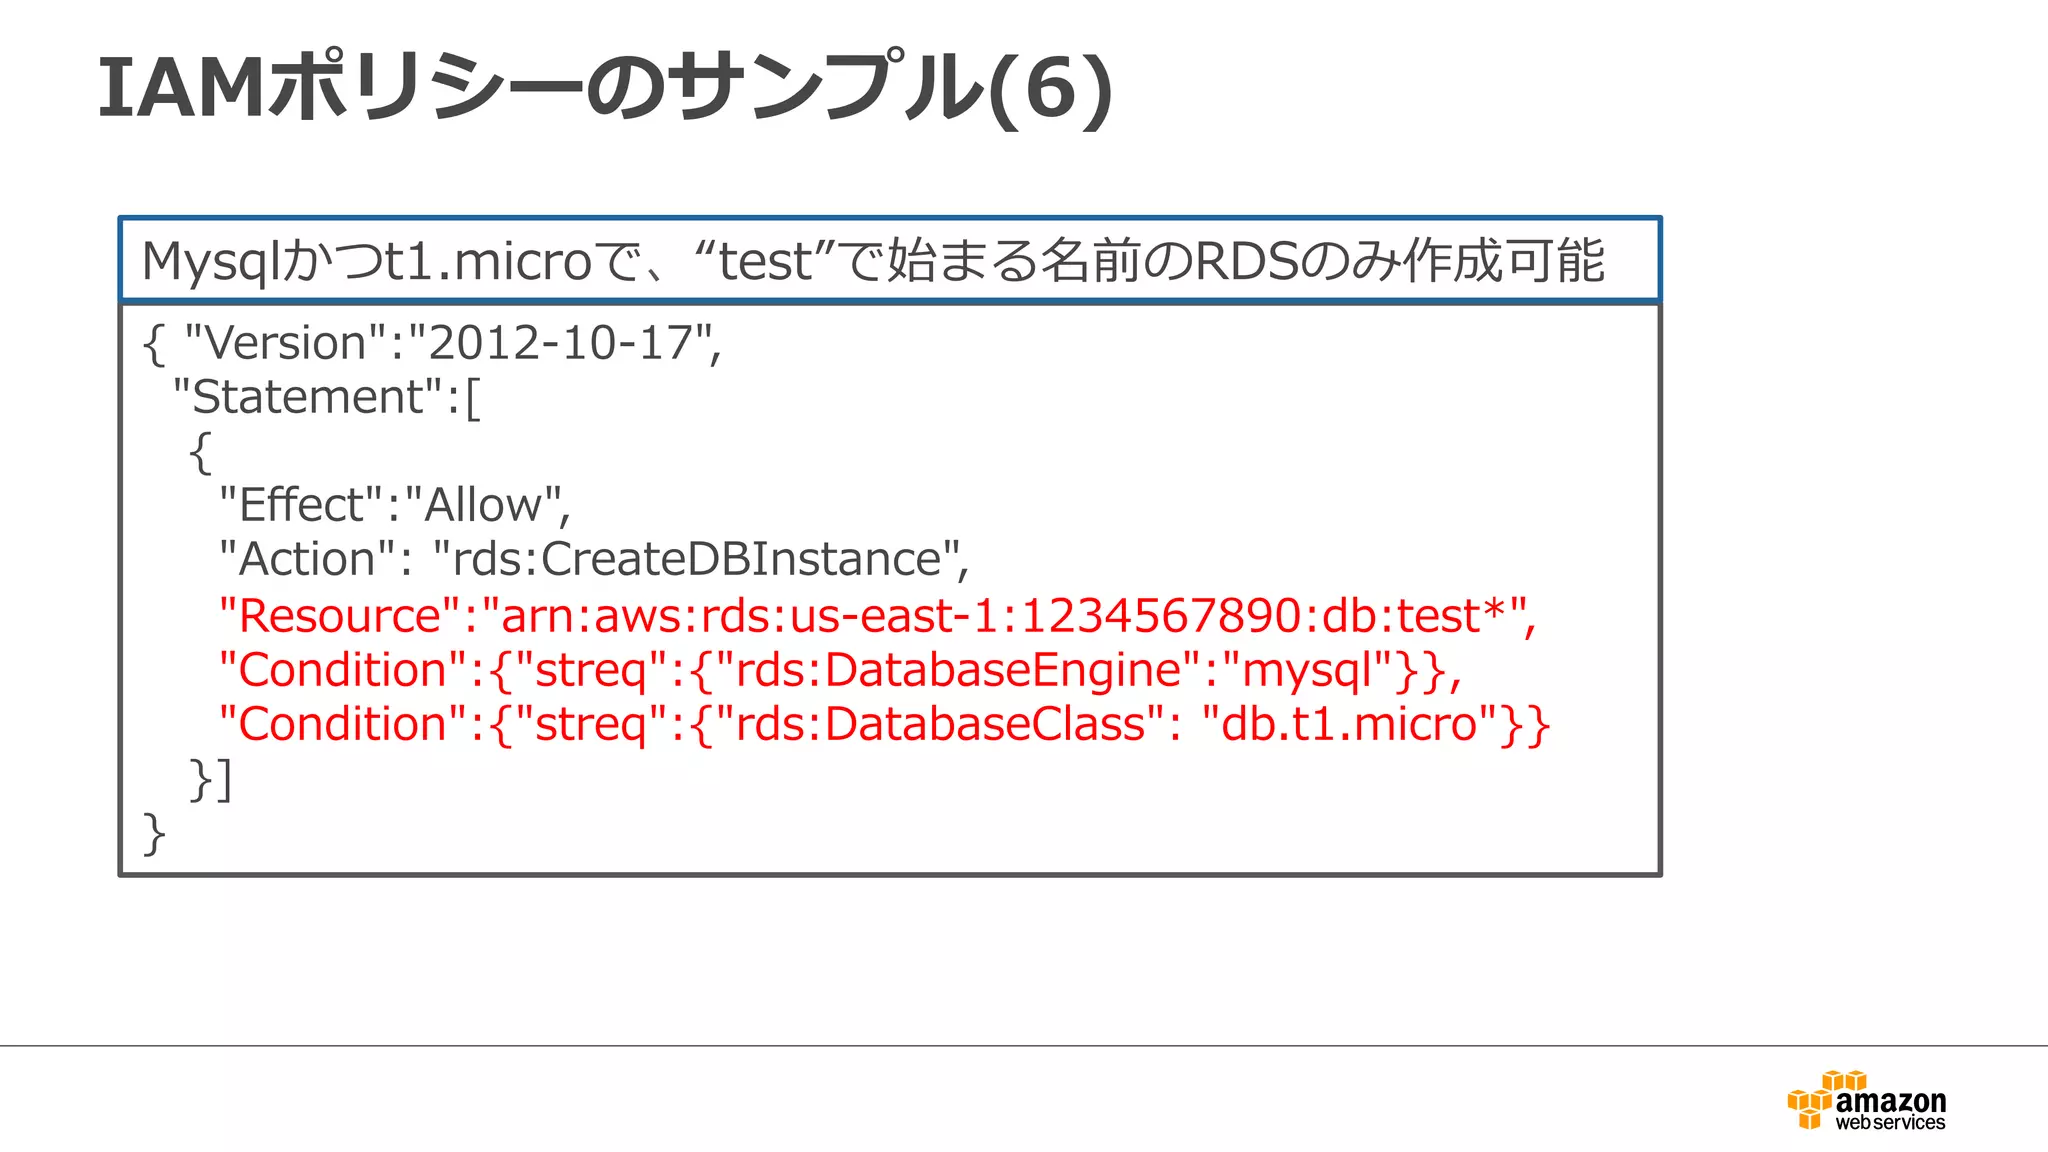This screenshot has height=1152, width=2048.
Task: Click the "Effect":"Allow" line
Action: tap(394, 505)
